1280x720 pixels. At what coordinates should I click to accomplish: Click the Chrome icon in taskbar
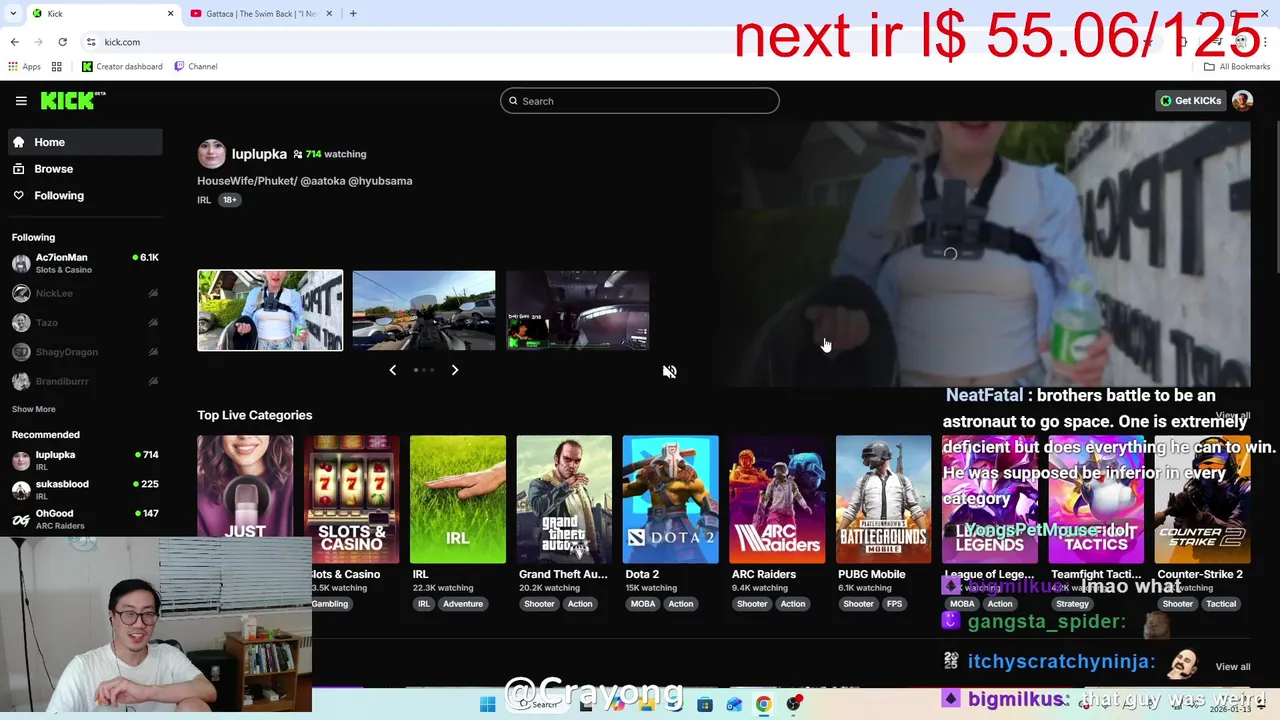(763, 705)
